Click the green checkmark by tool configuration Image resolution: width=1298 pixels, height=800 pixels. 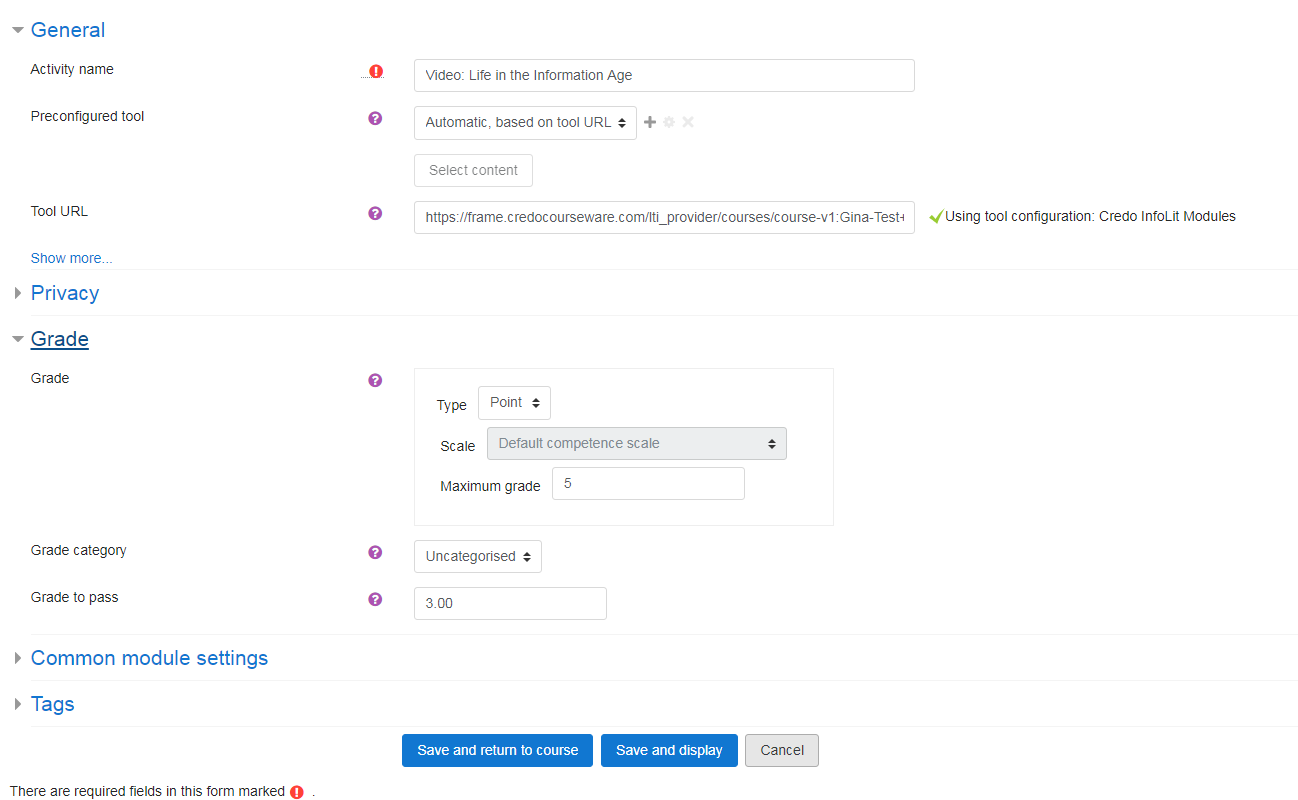click(936, 216)
